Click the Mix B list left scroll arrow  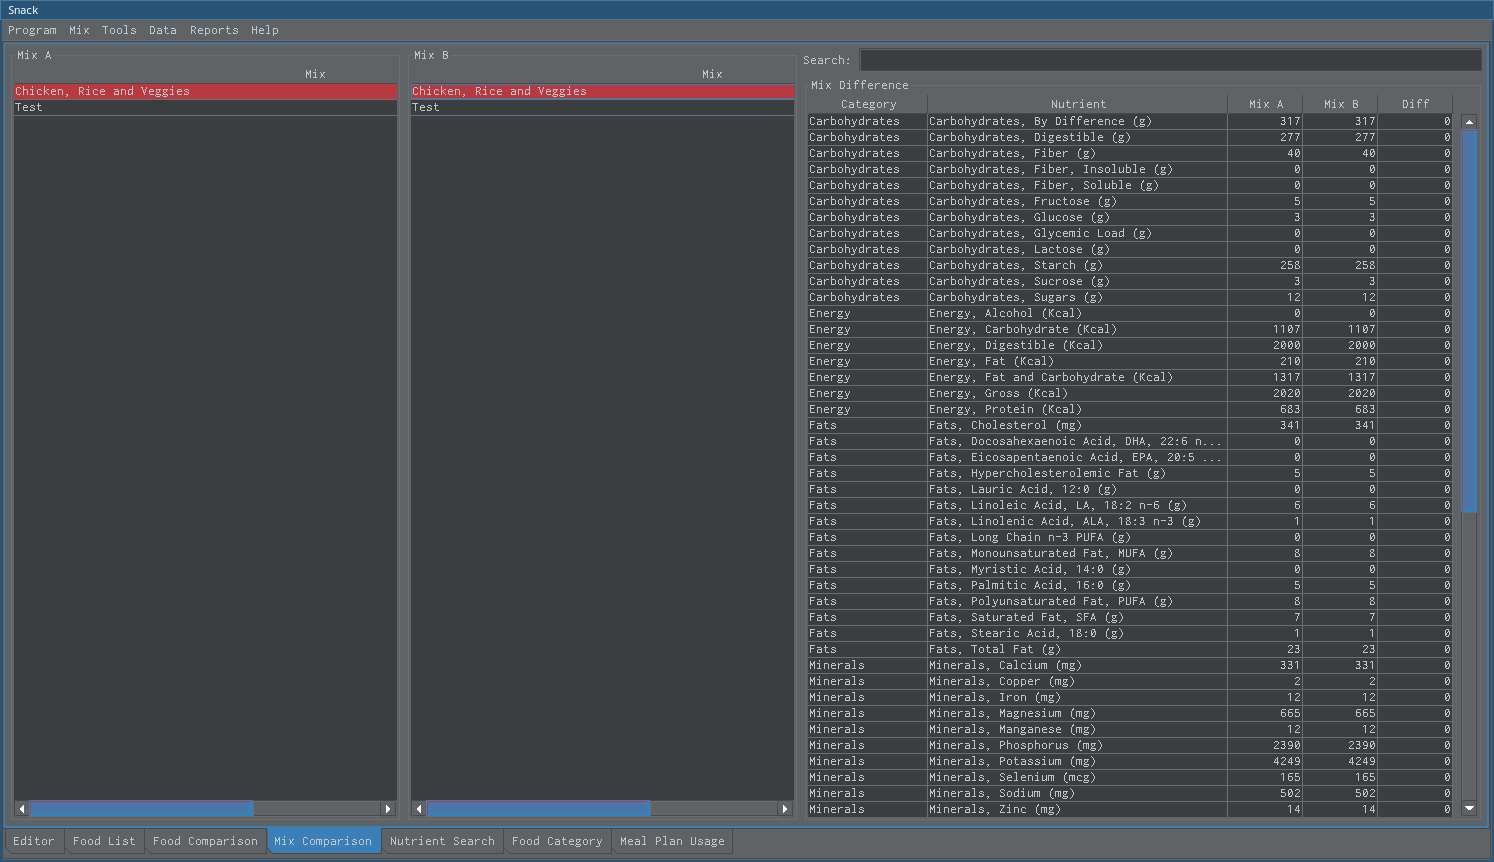tap(418, 808)
